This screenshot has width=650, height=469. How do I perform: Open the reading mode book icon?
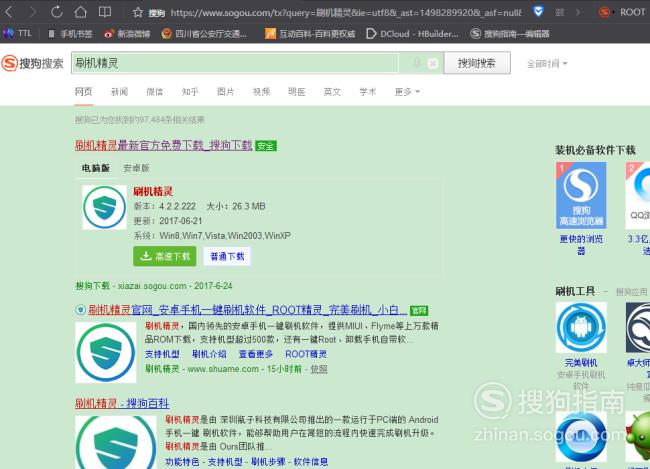105,12
